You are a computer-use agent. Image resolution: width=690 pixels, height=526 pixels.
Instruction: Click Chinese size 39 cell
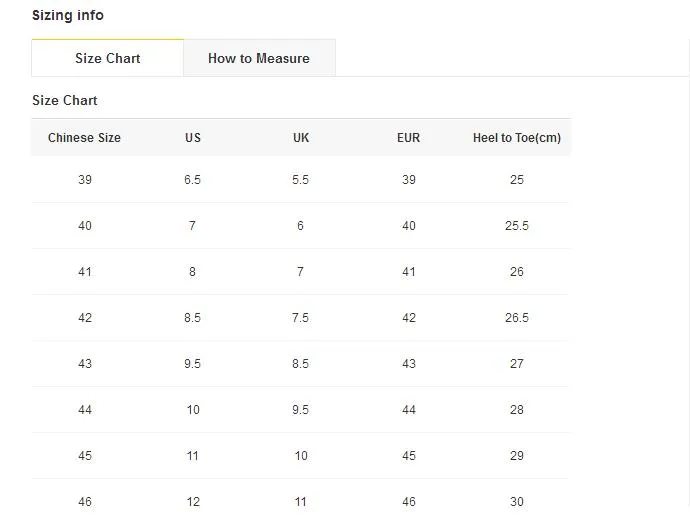pyautogui.click(x=85, y=180)
